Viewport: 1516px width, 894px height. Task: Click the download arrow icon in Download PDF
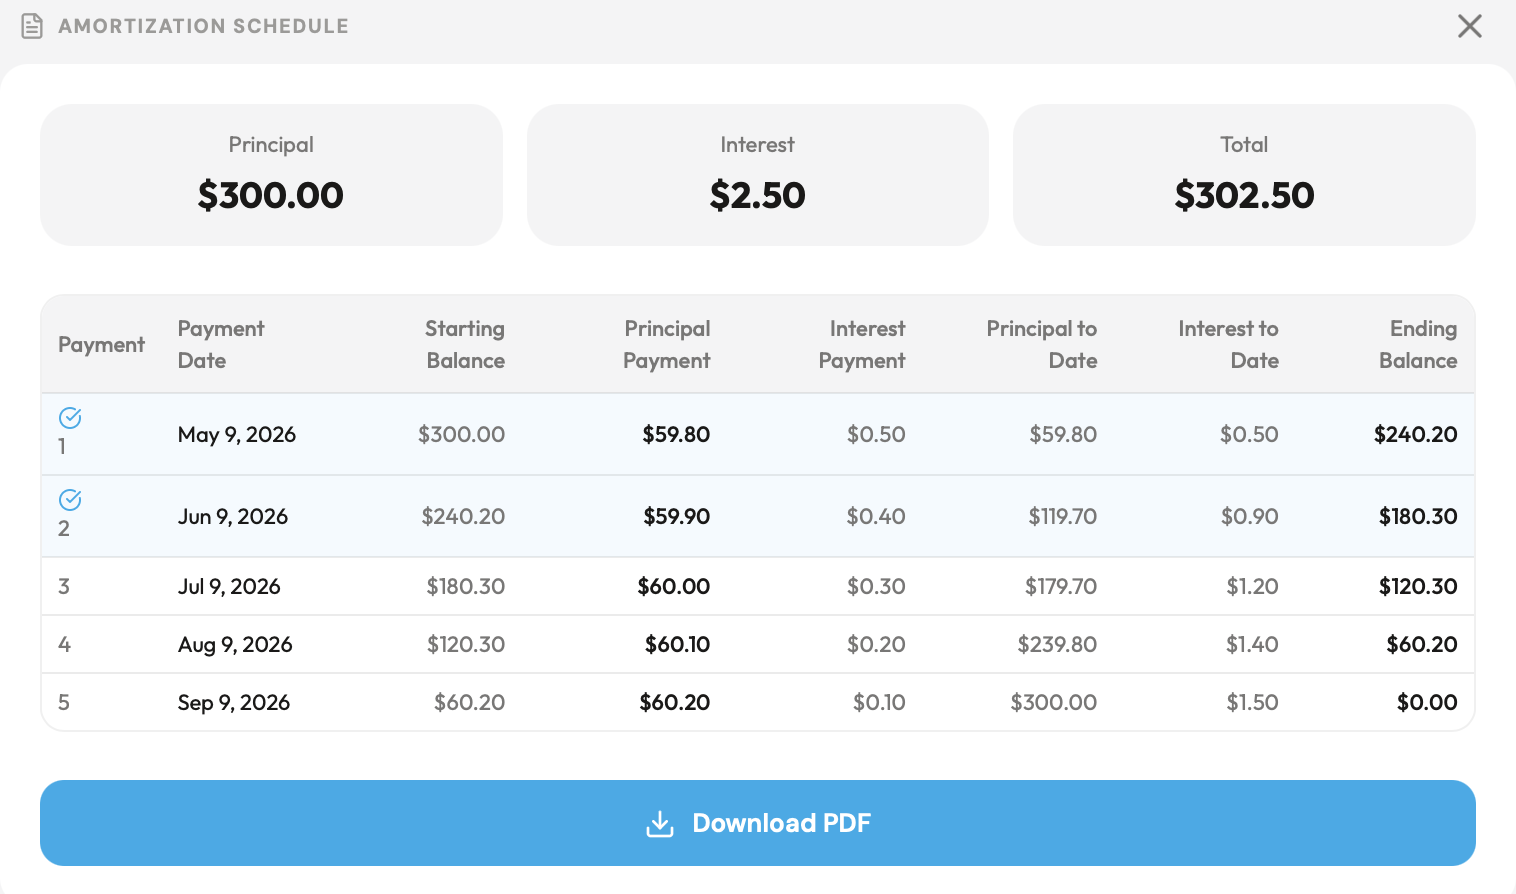[659, 823]
